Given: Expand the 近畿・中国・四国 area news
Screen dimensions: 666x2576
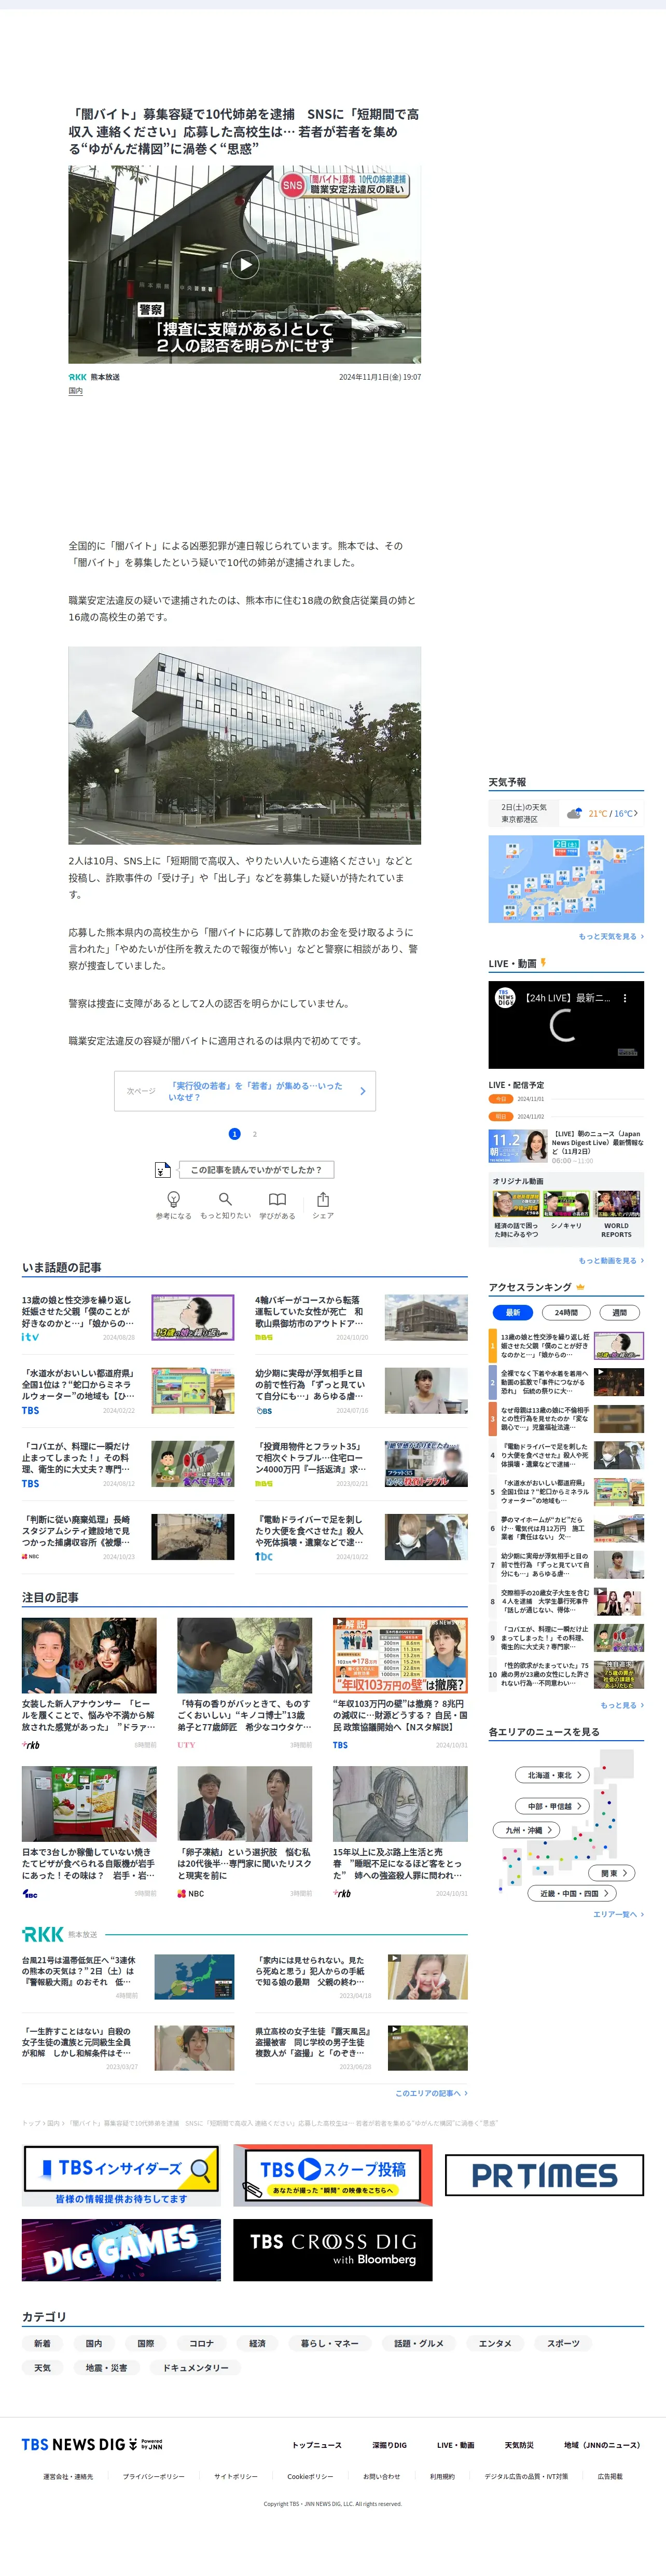Looking at the screenshot, I should click(572, 1893).
